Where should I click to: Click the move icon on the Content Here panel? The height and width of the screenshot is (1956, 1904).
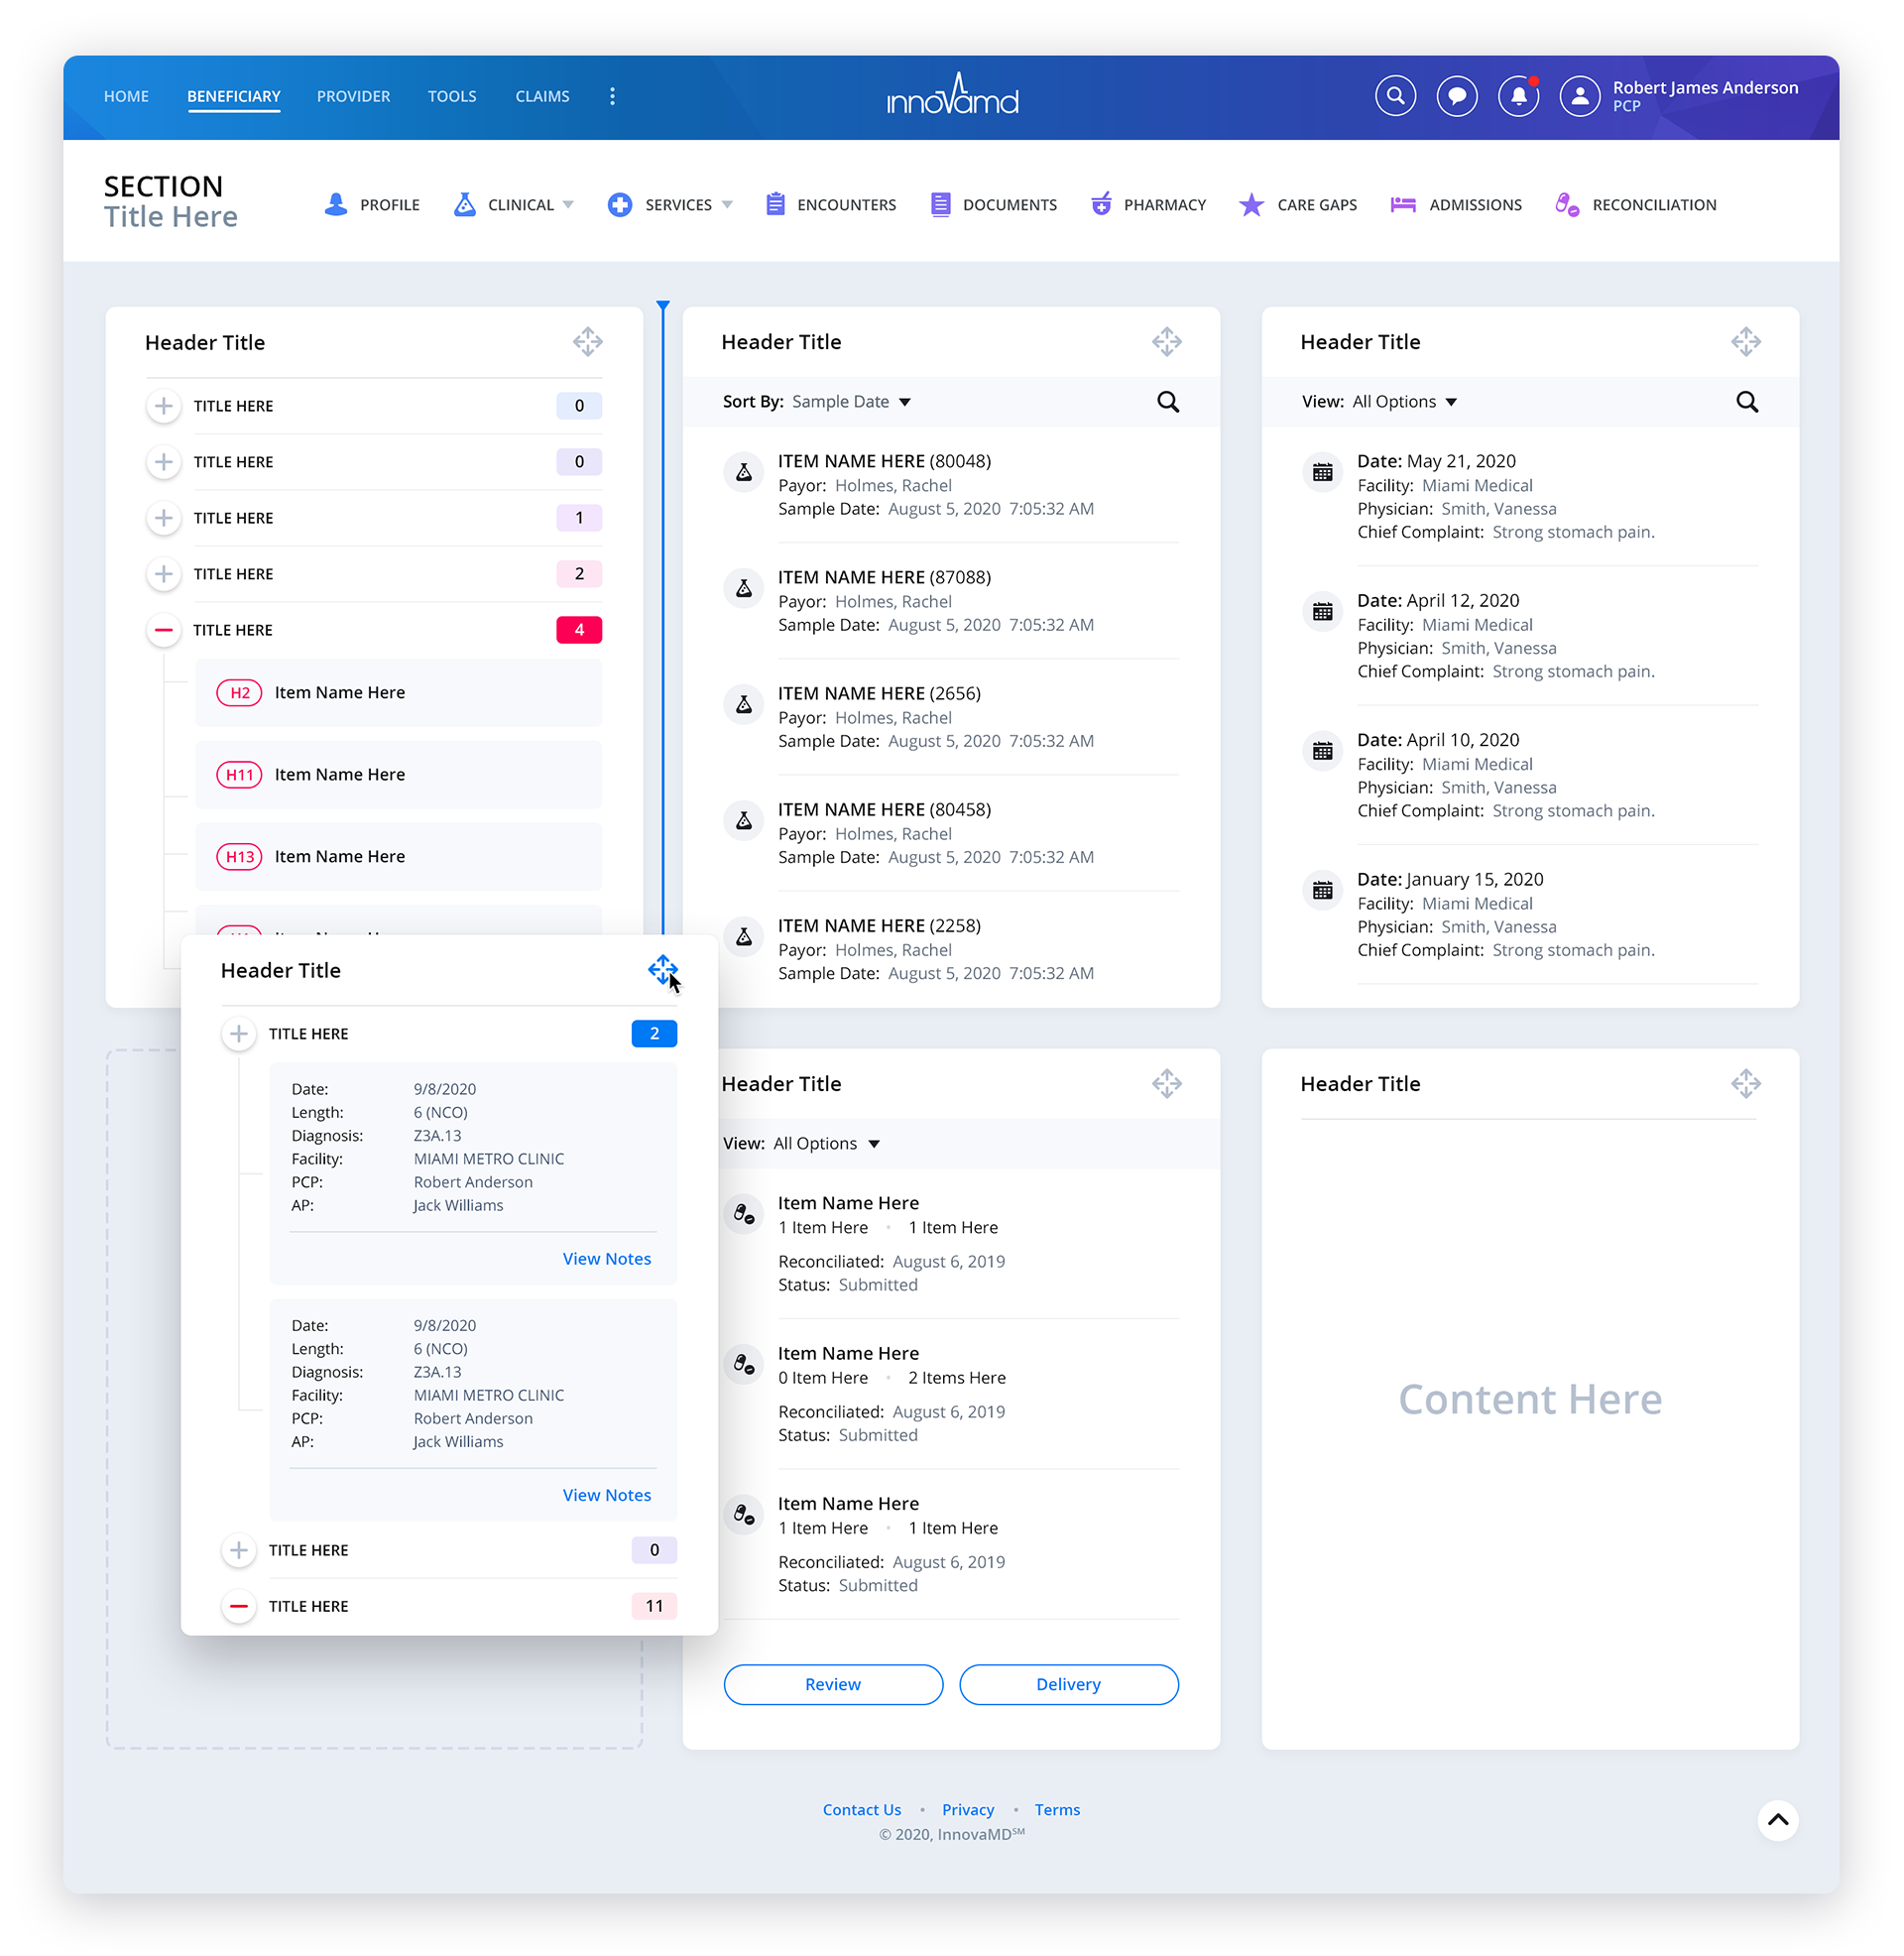[1745, 1083]
